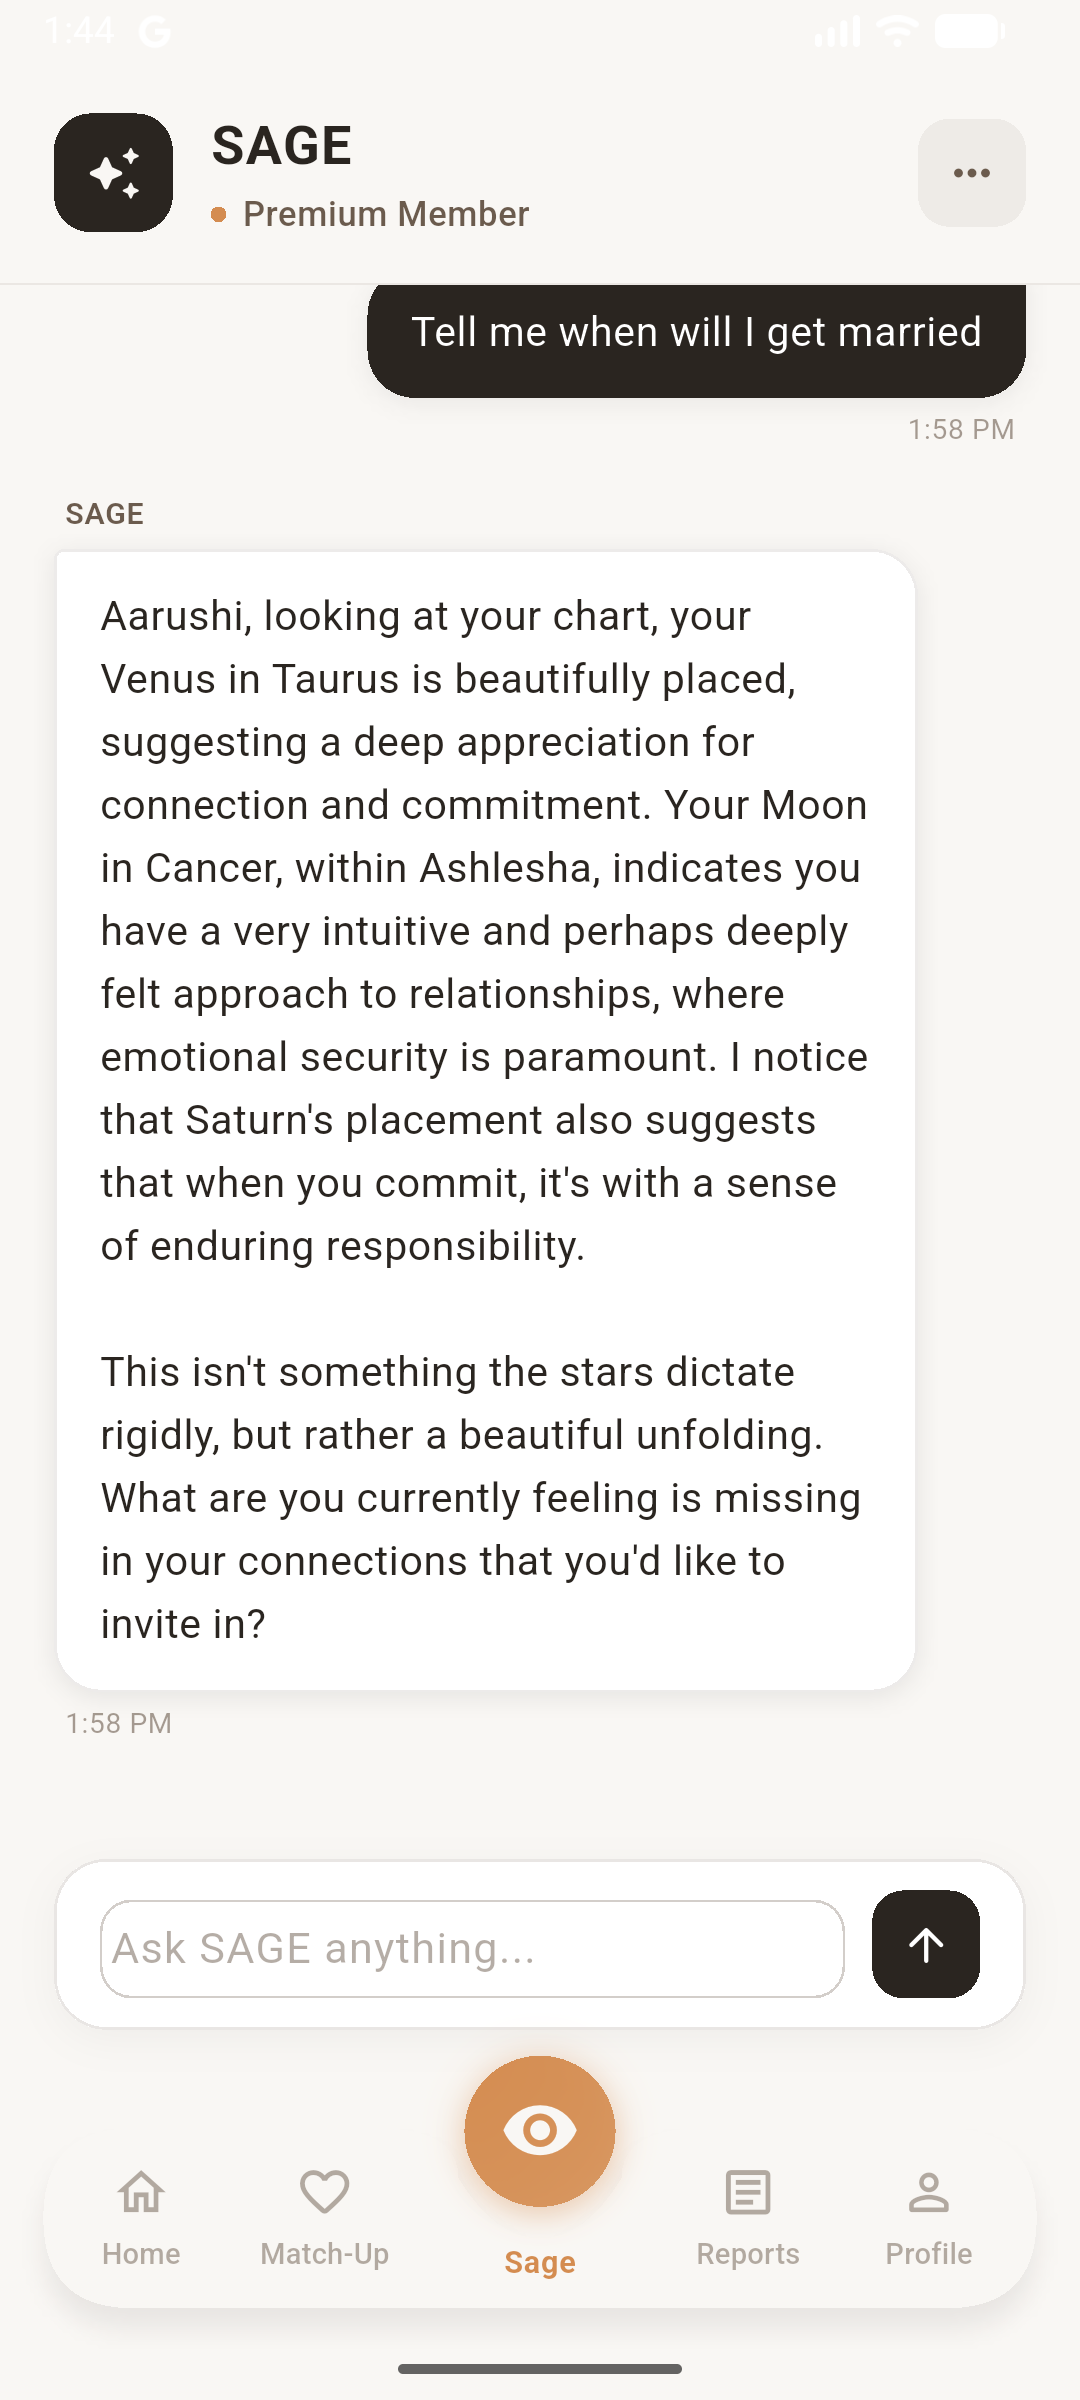Tap the "Tell me when will I get married" bubble
The height and width of the screenshot is (2400, 1080).
click(696, 334)
